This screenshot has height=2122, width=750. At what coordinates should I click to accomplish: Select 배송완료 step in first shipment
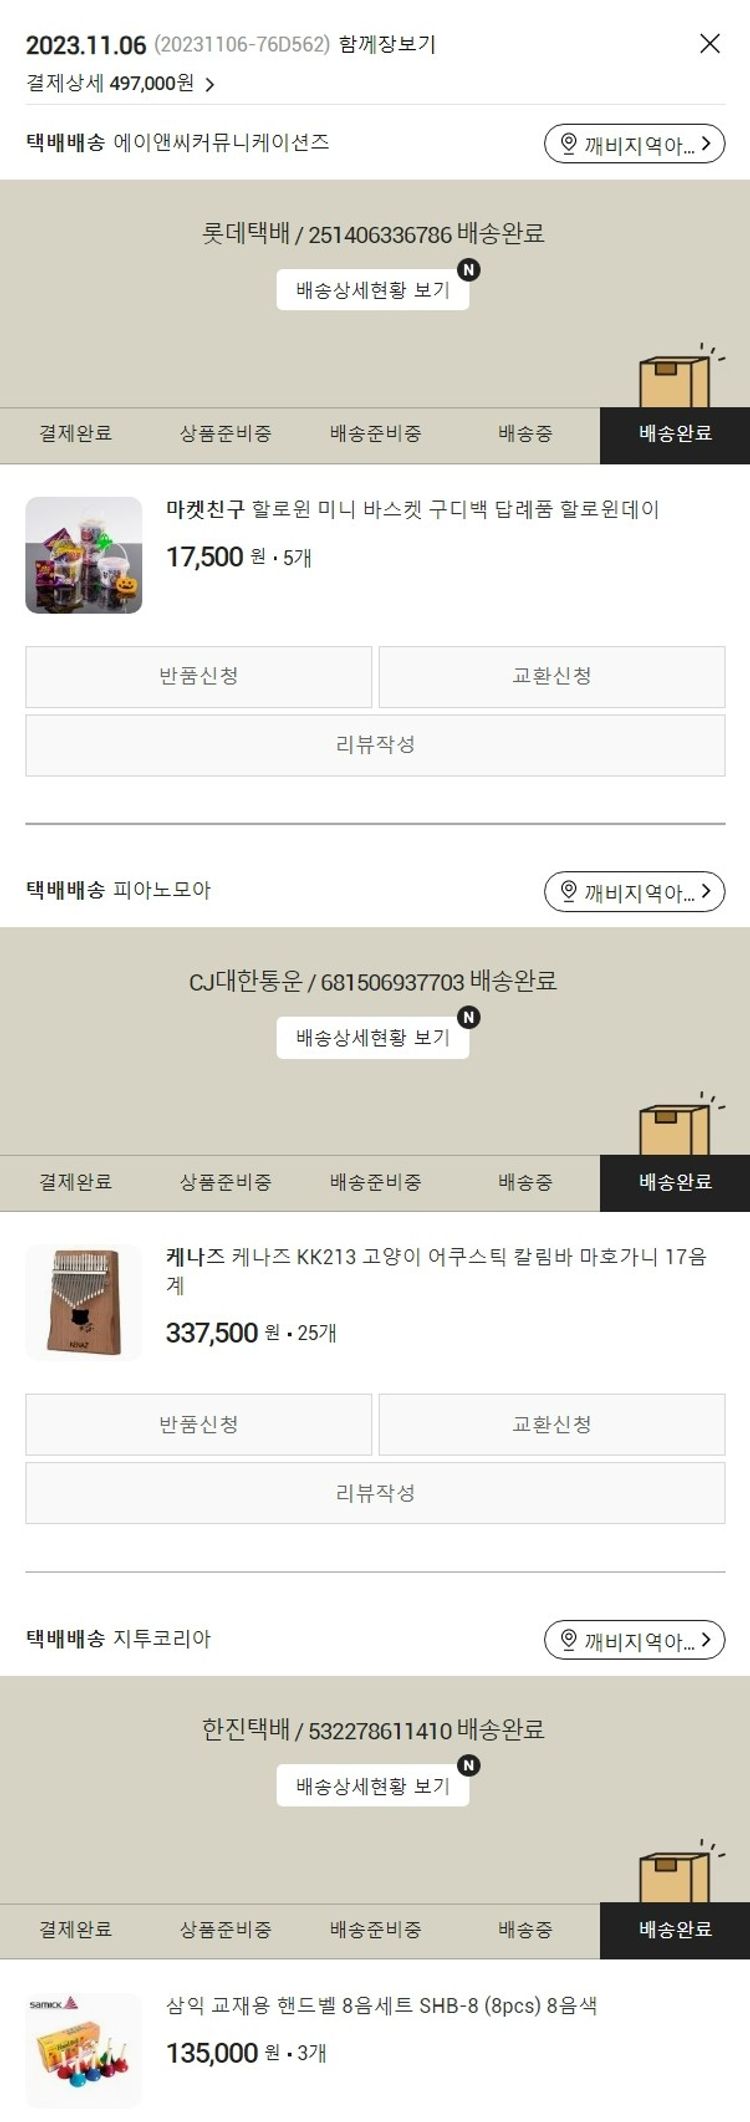pyautogui.click(x=675, y=435)
